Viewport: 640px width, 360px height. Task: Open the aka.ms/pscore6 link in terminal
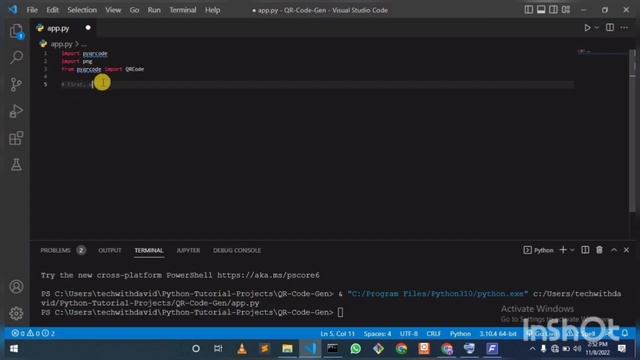(x=268, y=275)
